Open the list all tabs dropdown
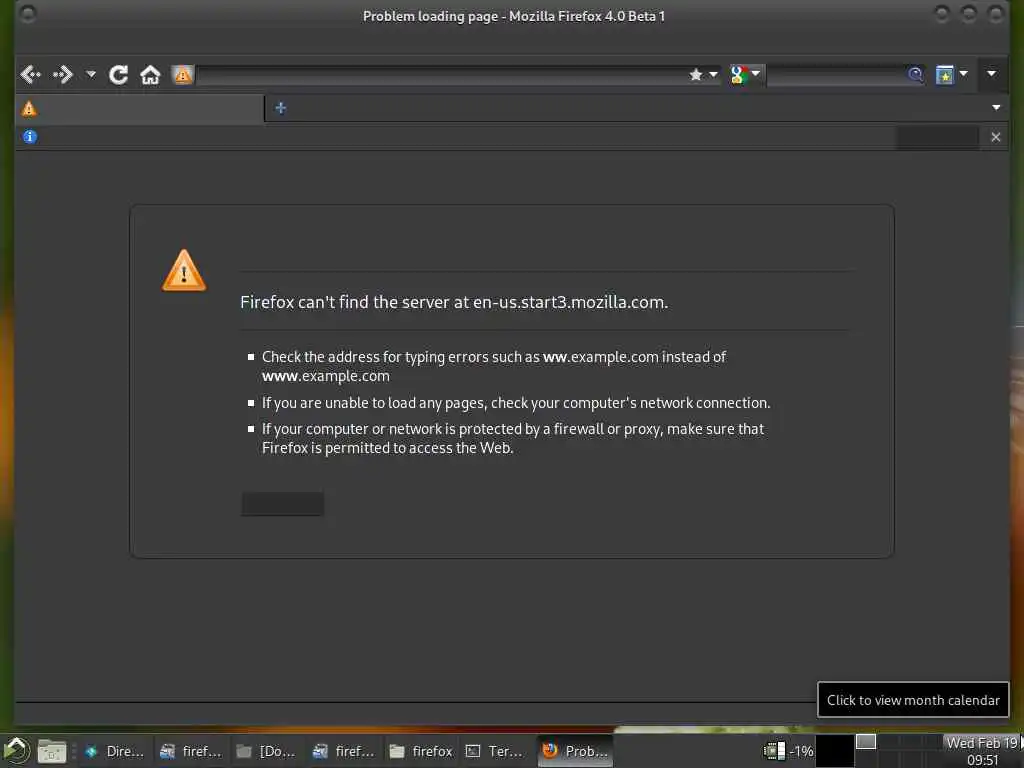 point(996,107)
